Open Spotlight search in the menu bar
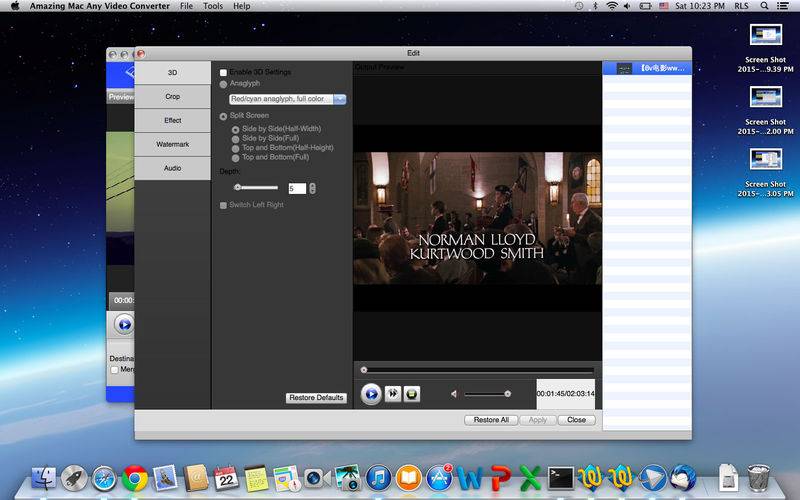The height and width of the screenshot is (500, 800). point(764,6)
